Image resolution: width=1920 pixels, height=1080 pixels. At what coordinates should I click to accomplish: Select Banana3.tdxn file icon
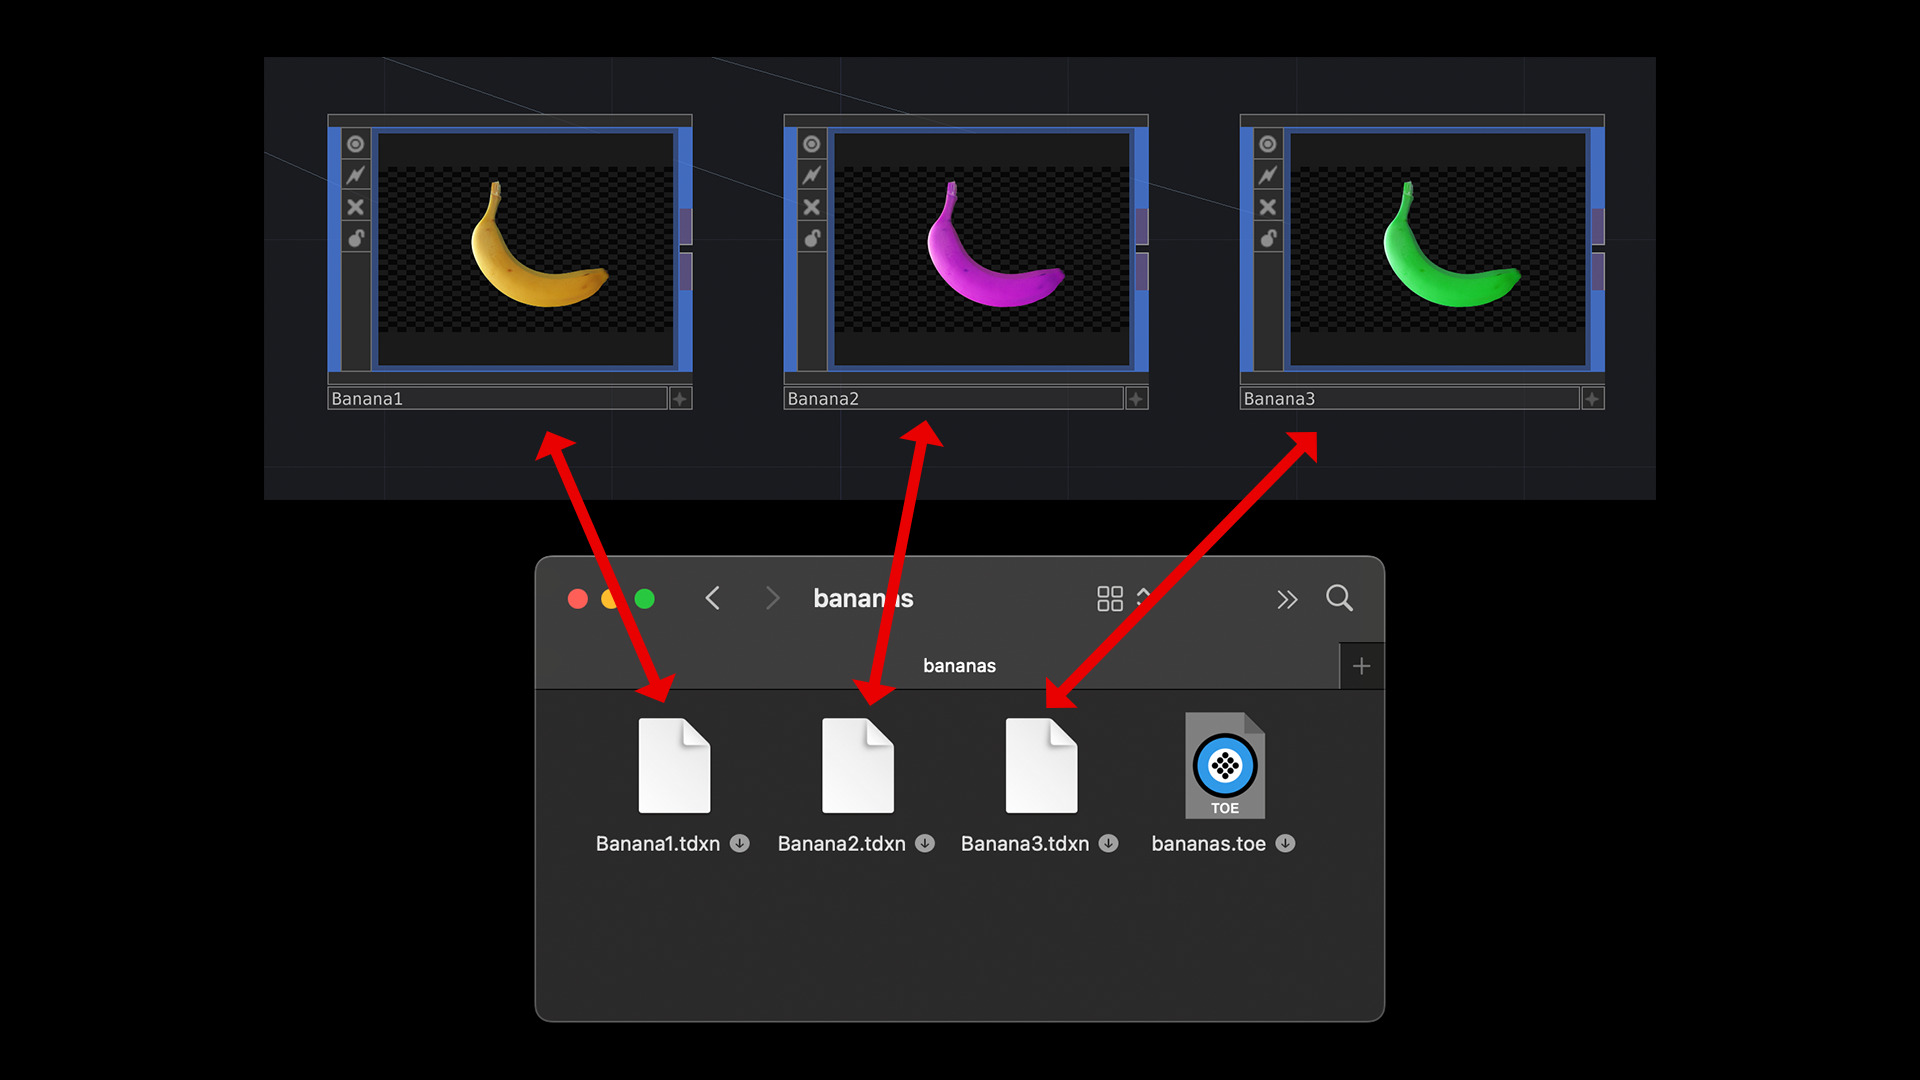[1042, 765]
